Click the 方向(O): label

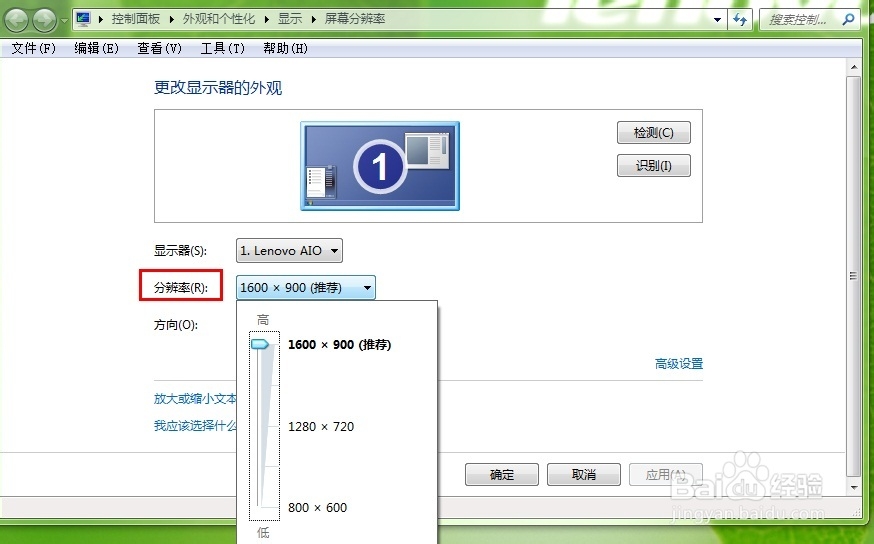(x=176, y=325)
